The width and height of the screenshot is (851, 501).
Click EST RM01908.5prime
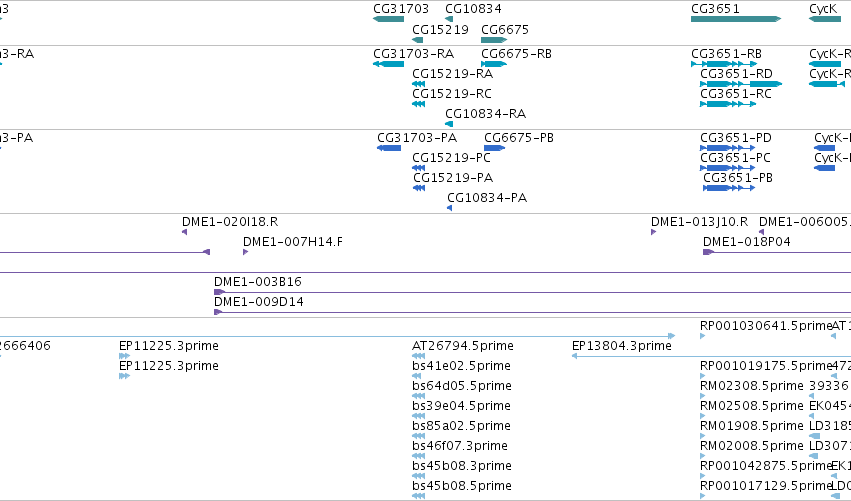tap(702, 436)
